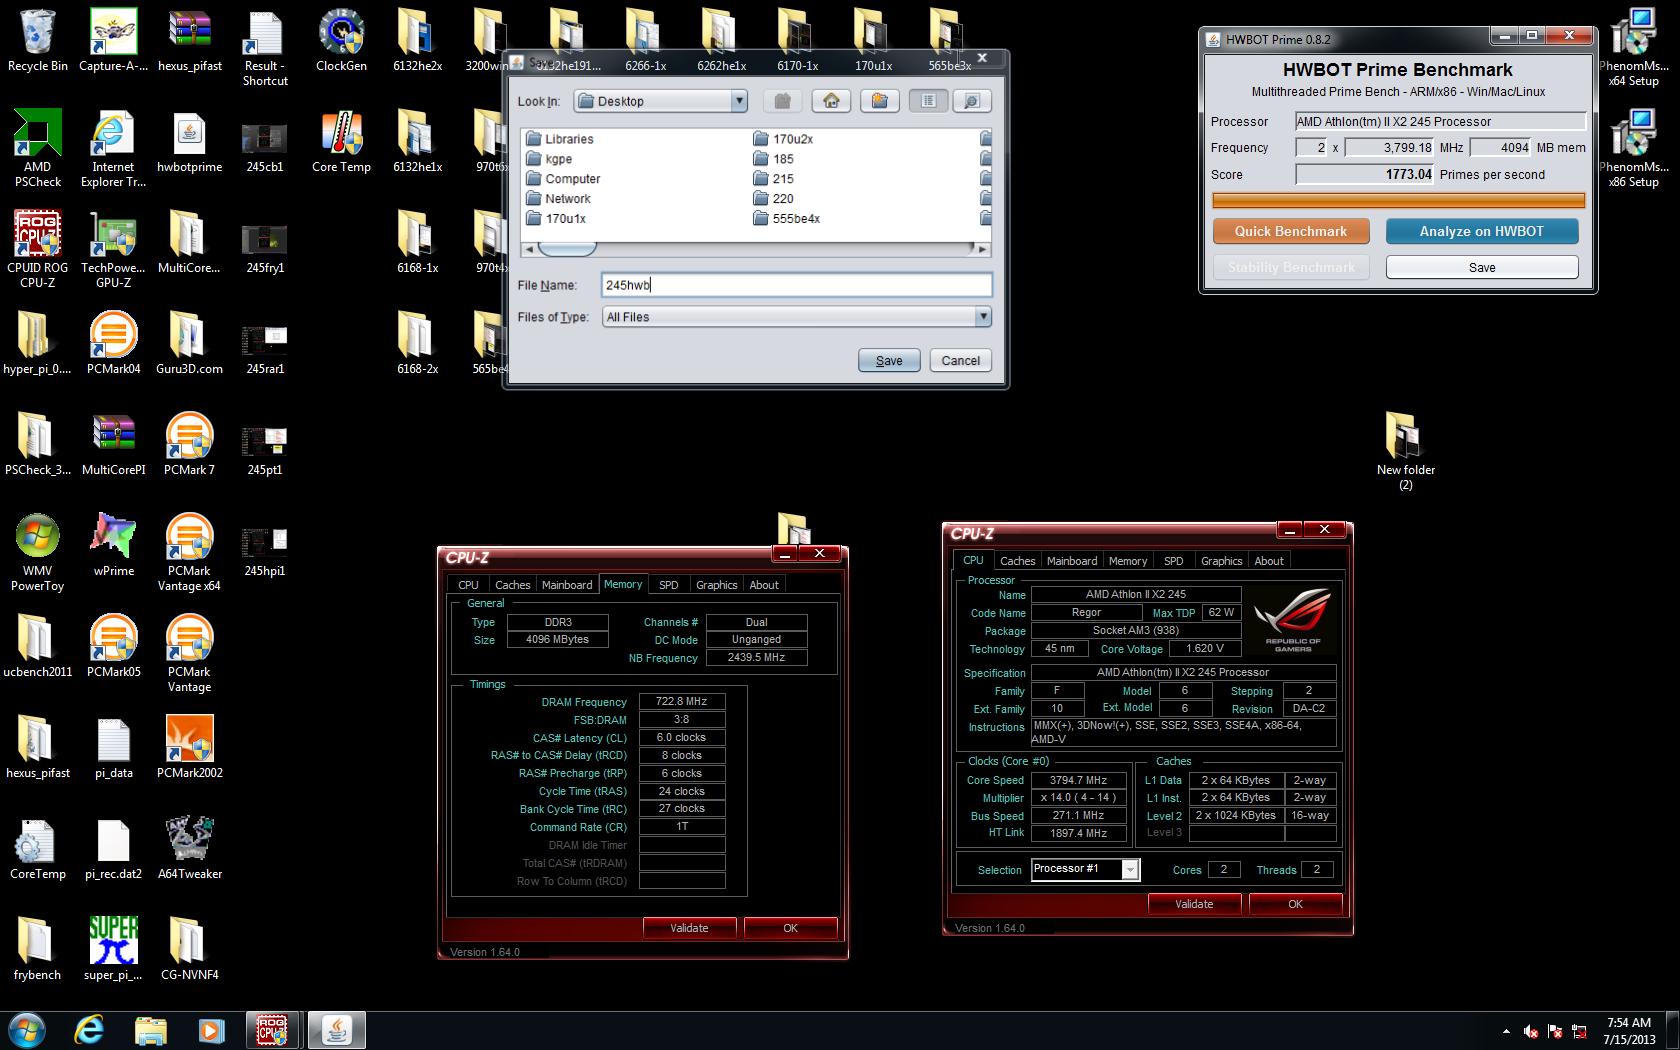Open the PCMark2002 desktop icon
Image resolution: width=1680 pixels, height=1050 pixels.
coord(189,747)
